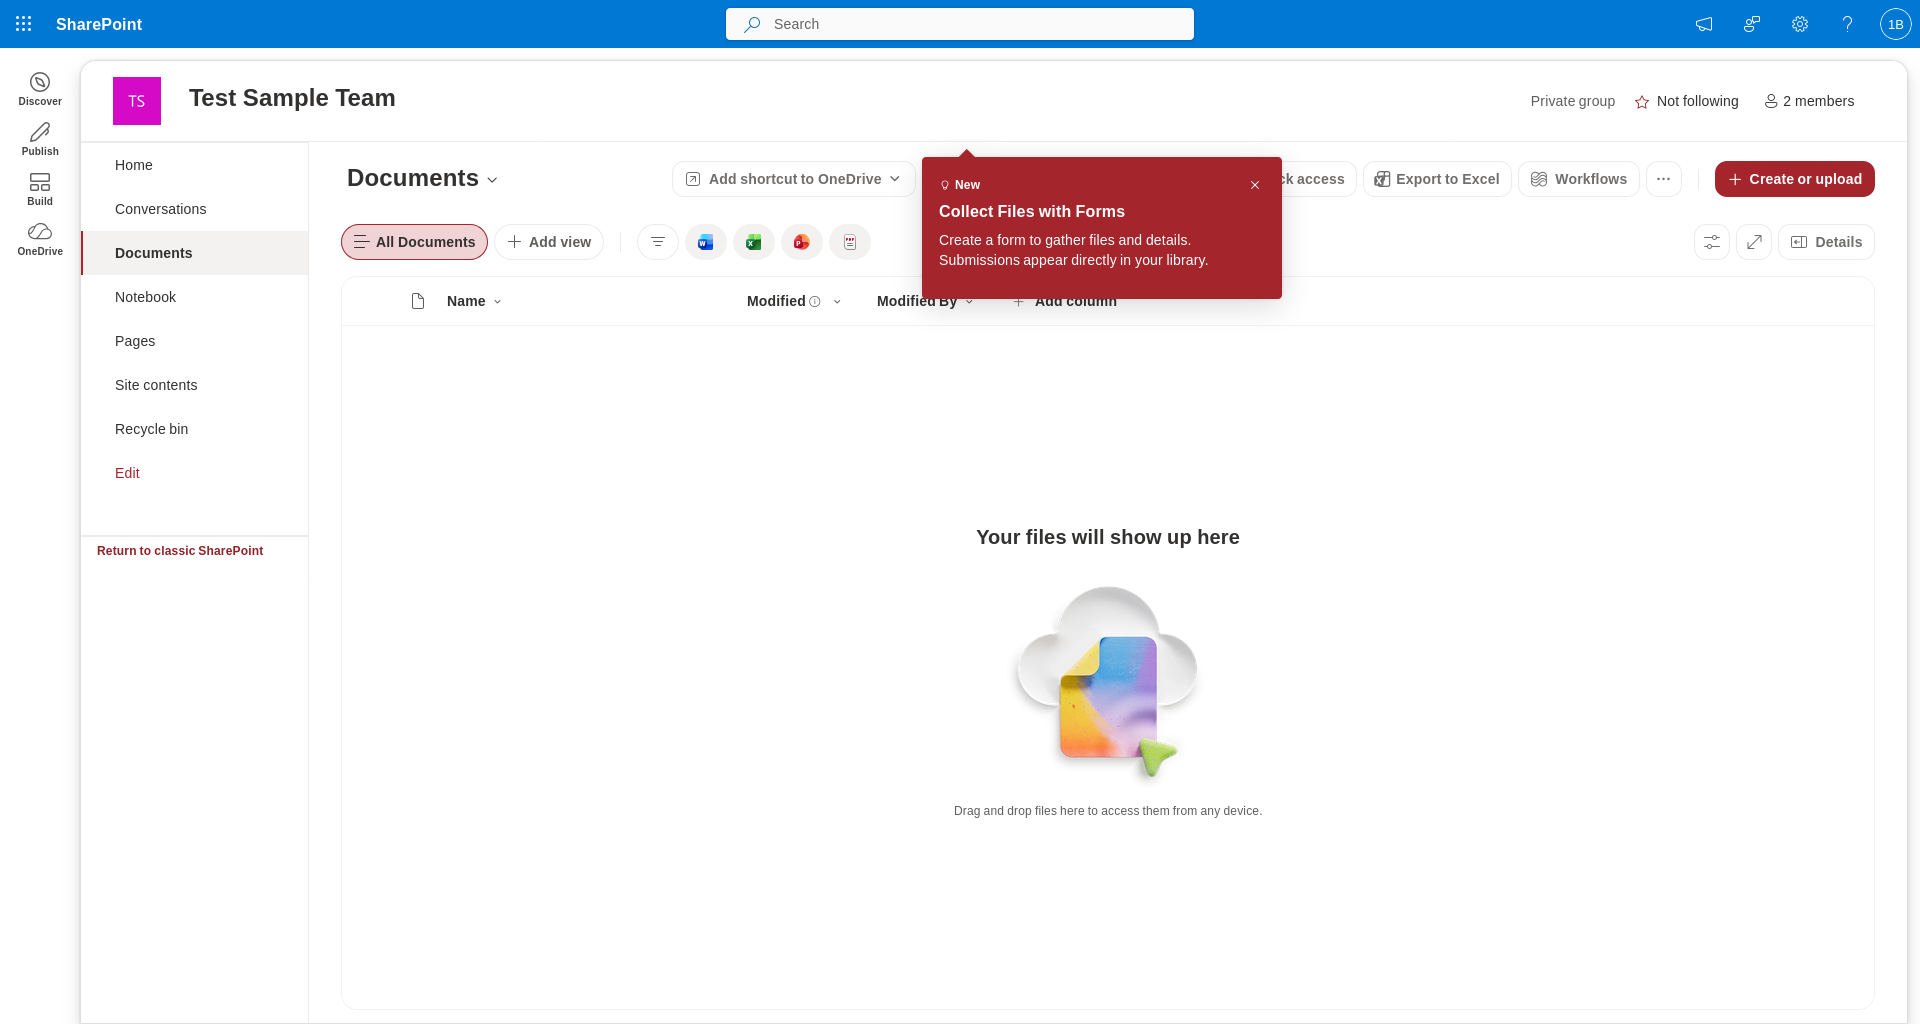Click Add view button
Screen dimensions: 1920x1024
point(549,242)
